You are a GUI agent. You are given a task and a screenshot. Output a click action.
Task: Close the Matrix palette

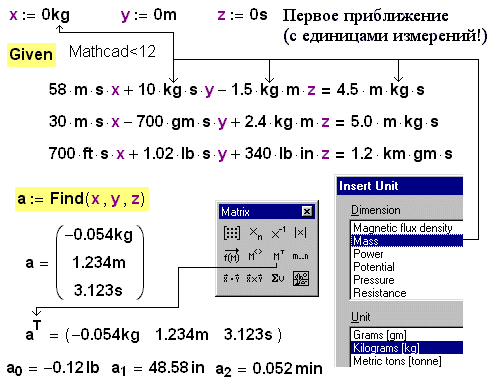click(x=307, y=211)
